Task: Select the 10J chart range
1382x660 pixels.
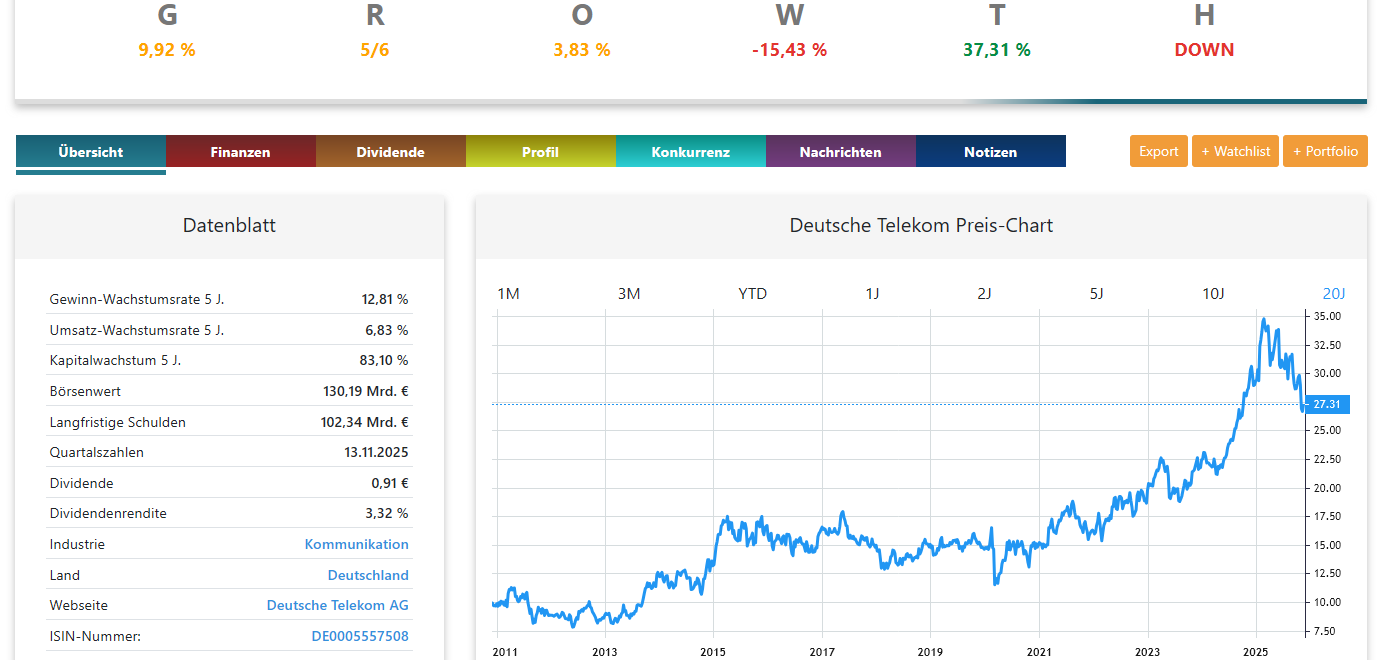Action: pyautogui.click(x=1212, y=293)
